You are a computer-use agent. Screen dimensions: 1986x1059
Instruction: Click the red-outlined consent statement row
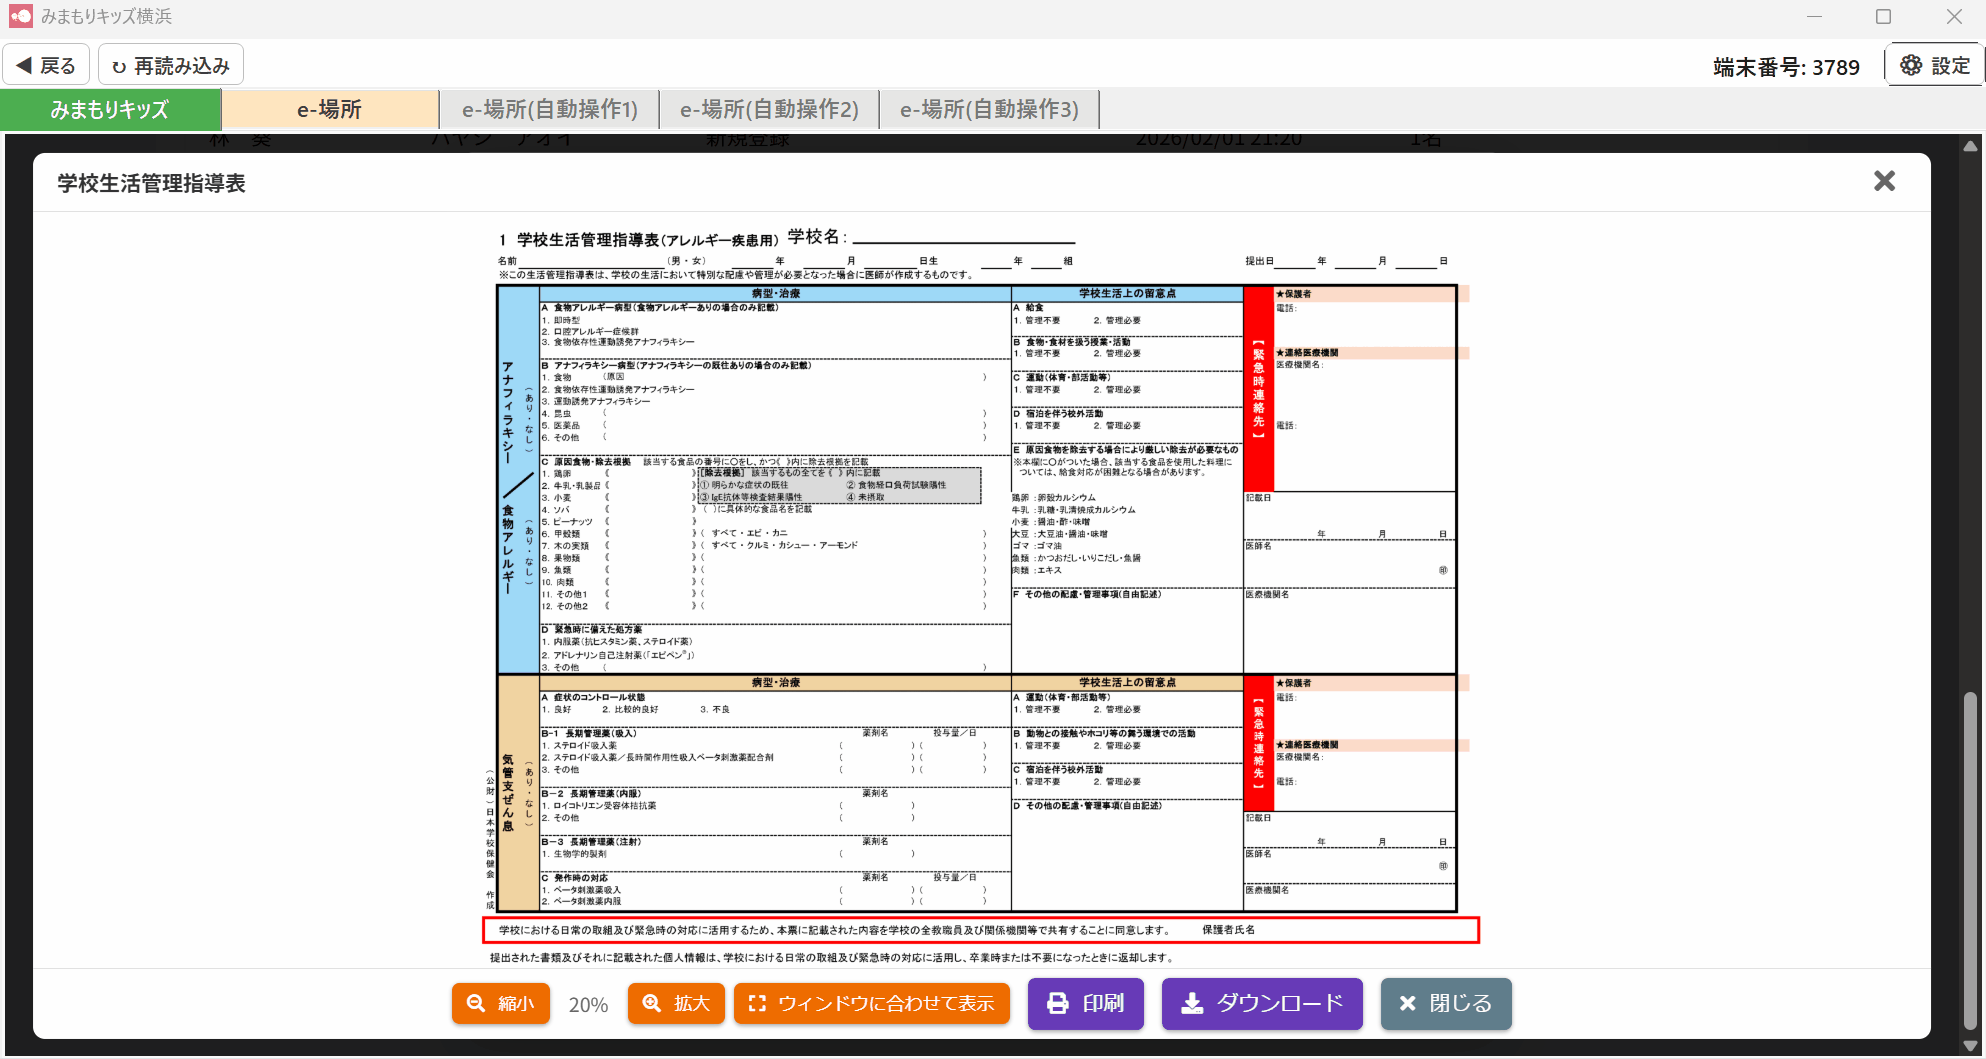pyautogui.click(x=980, y=930)
